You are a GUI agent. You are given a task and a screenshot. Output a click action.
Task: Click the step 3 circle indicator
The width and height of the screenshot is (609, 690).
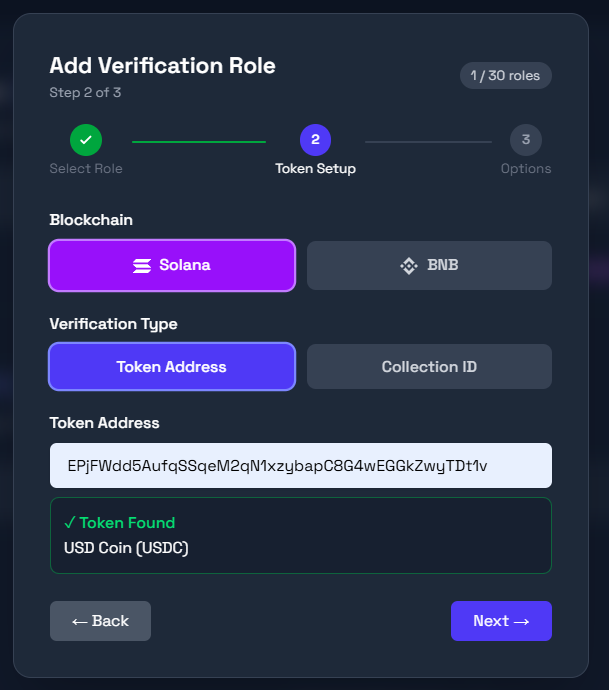coord(525,140)
